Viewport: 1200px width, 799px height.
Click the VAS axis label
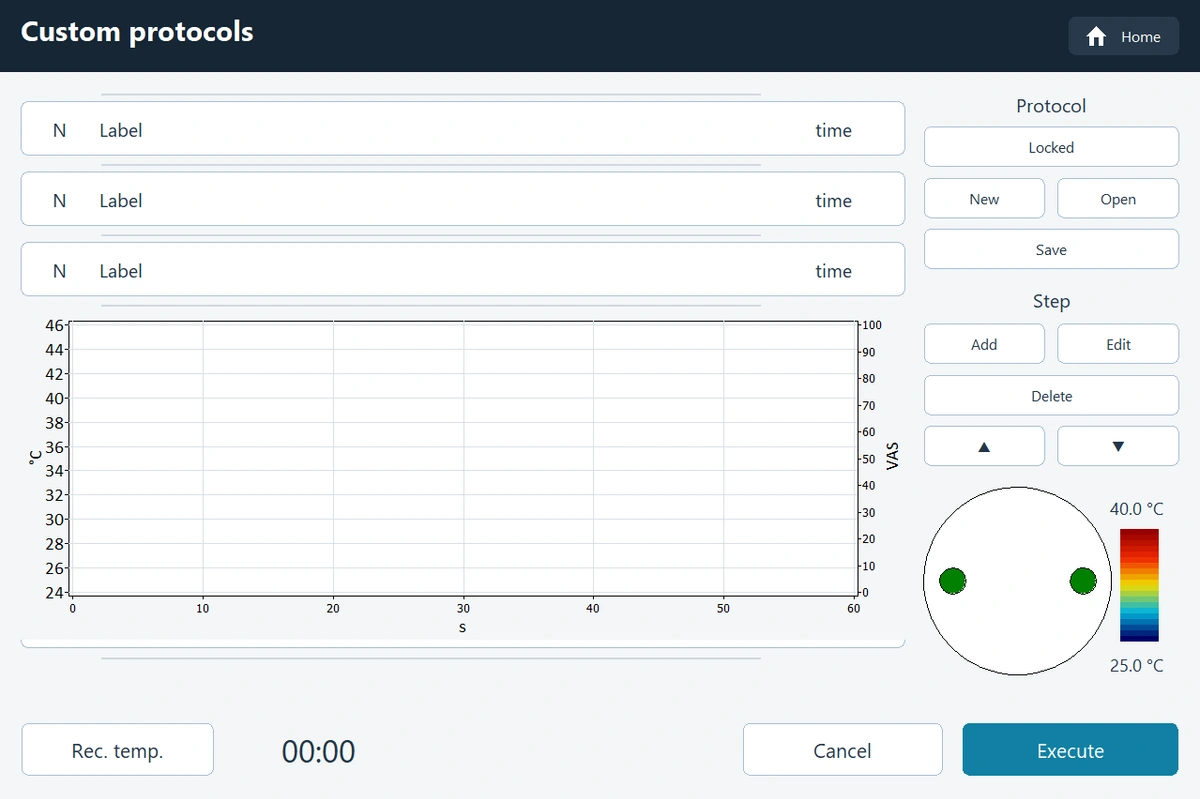(893, 458)
